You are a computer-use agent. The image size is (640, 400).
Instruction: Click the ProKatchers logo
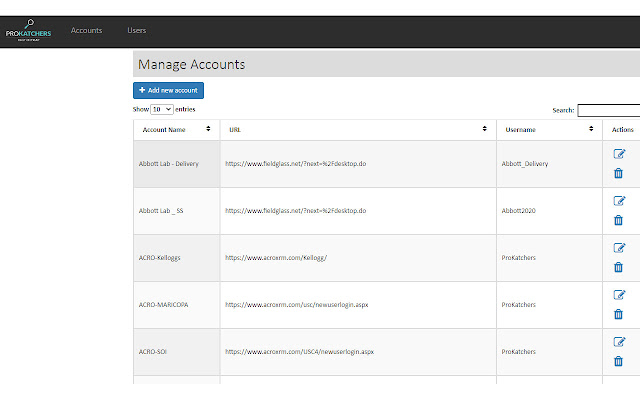28,30
